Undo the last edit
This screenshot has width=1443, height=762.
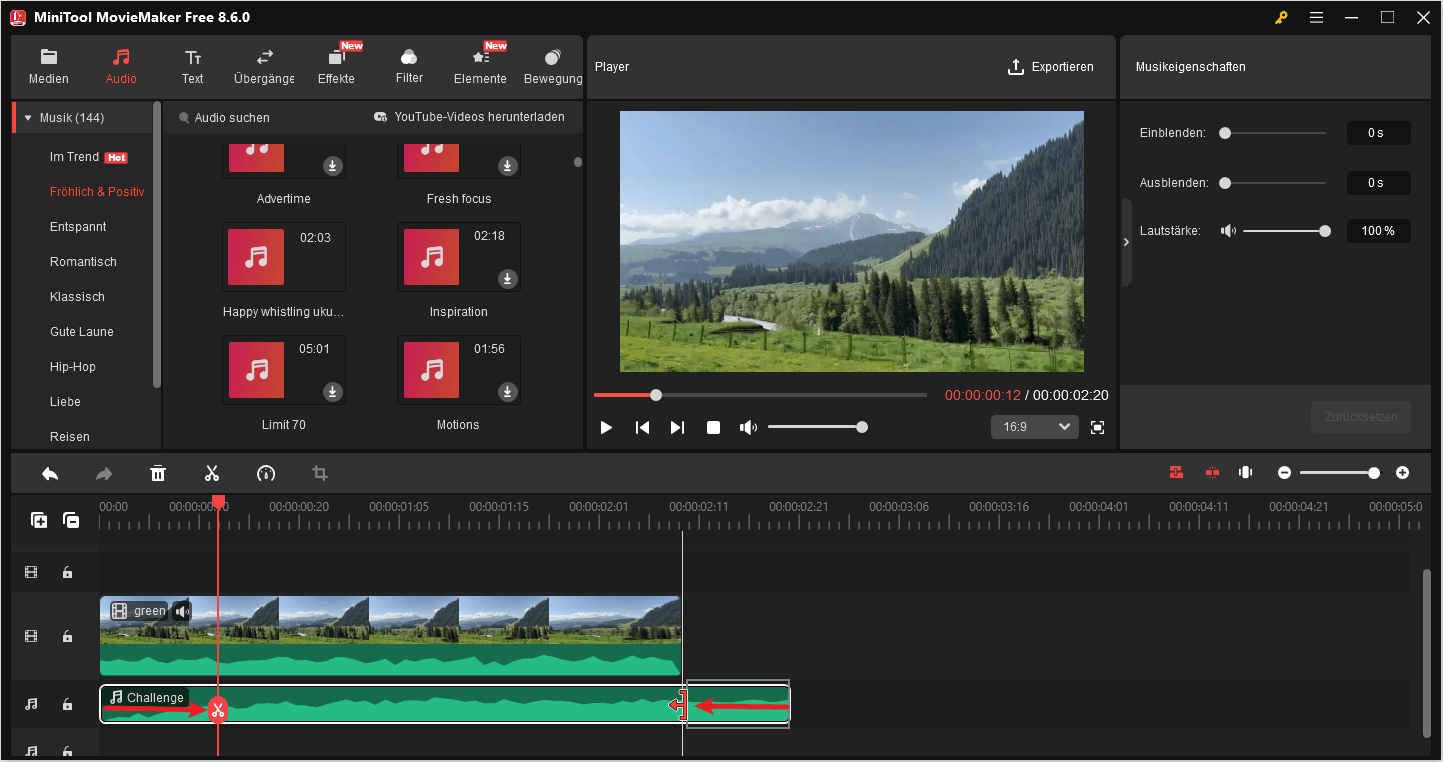click(50, 472)
